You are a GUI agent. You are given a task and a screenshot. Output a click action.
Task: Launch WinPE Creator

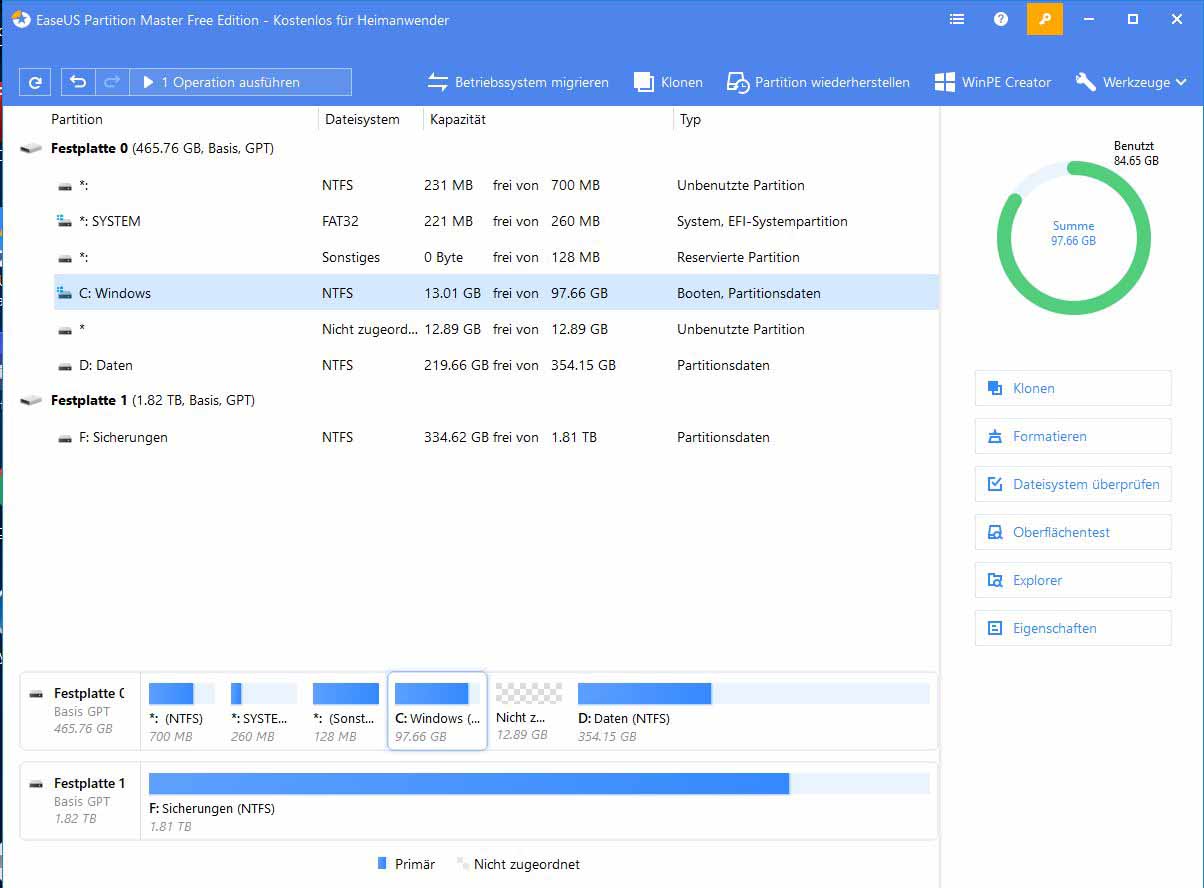(992, 82)
